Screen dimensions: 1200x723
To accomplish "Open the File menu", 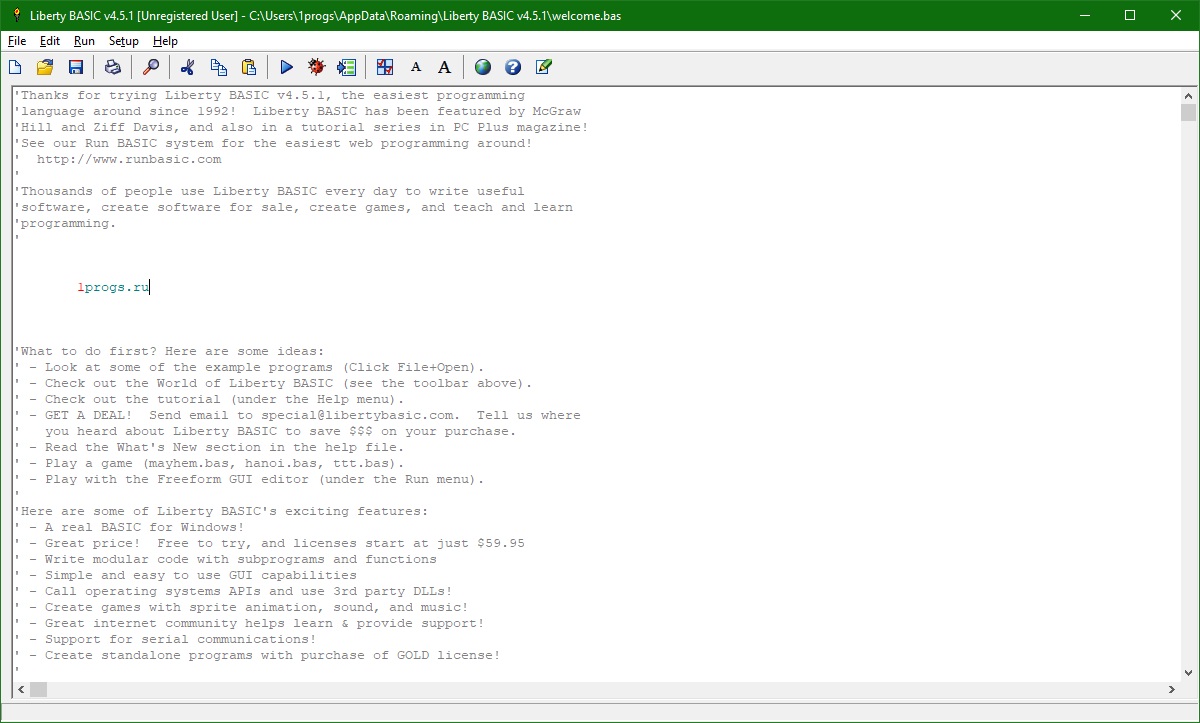I will point(17,41).
